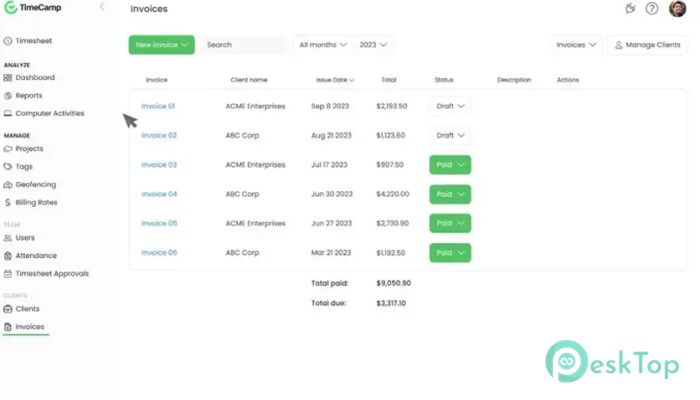
Task: Open the 2023 year dropdown
Action: pyautogui.click(x=373, y=45)
